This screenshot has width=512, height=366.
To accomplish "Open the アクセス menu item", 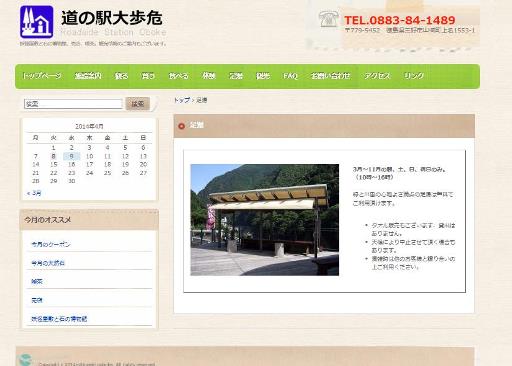I will [377, 76].
